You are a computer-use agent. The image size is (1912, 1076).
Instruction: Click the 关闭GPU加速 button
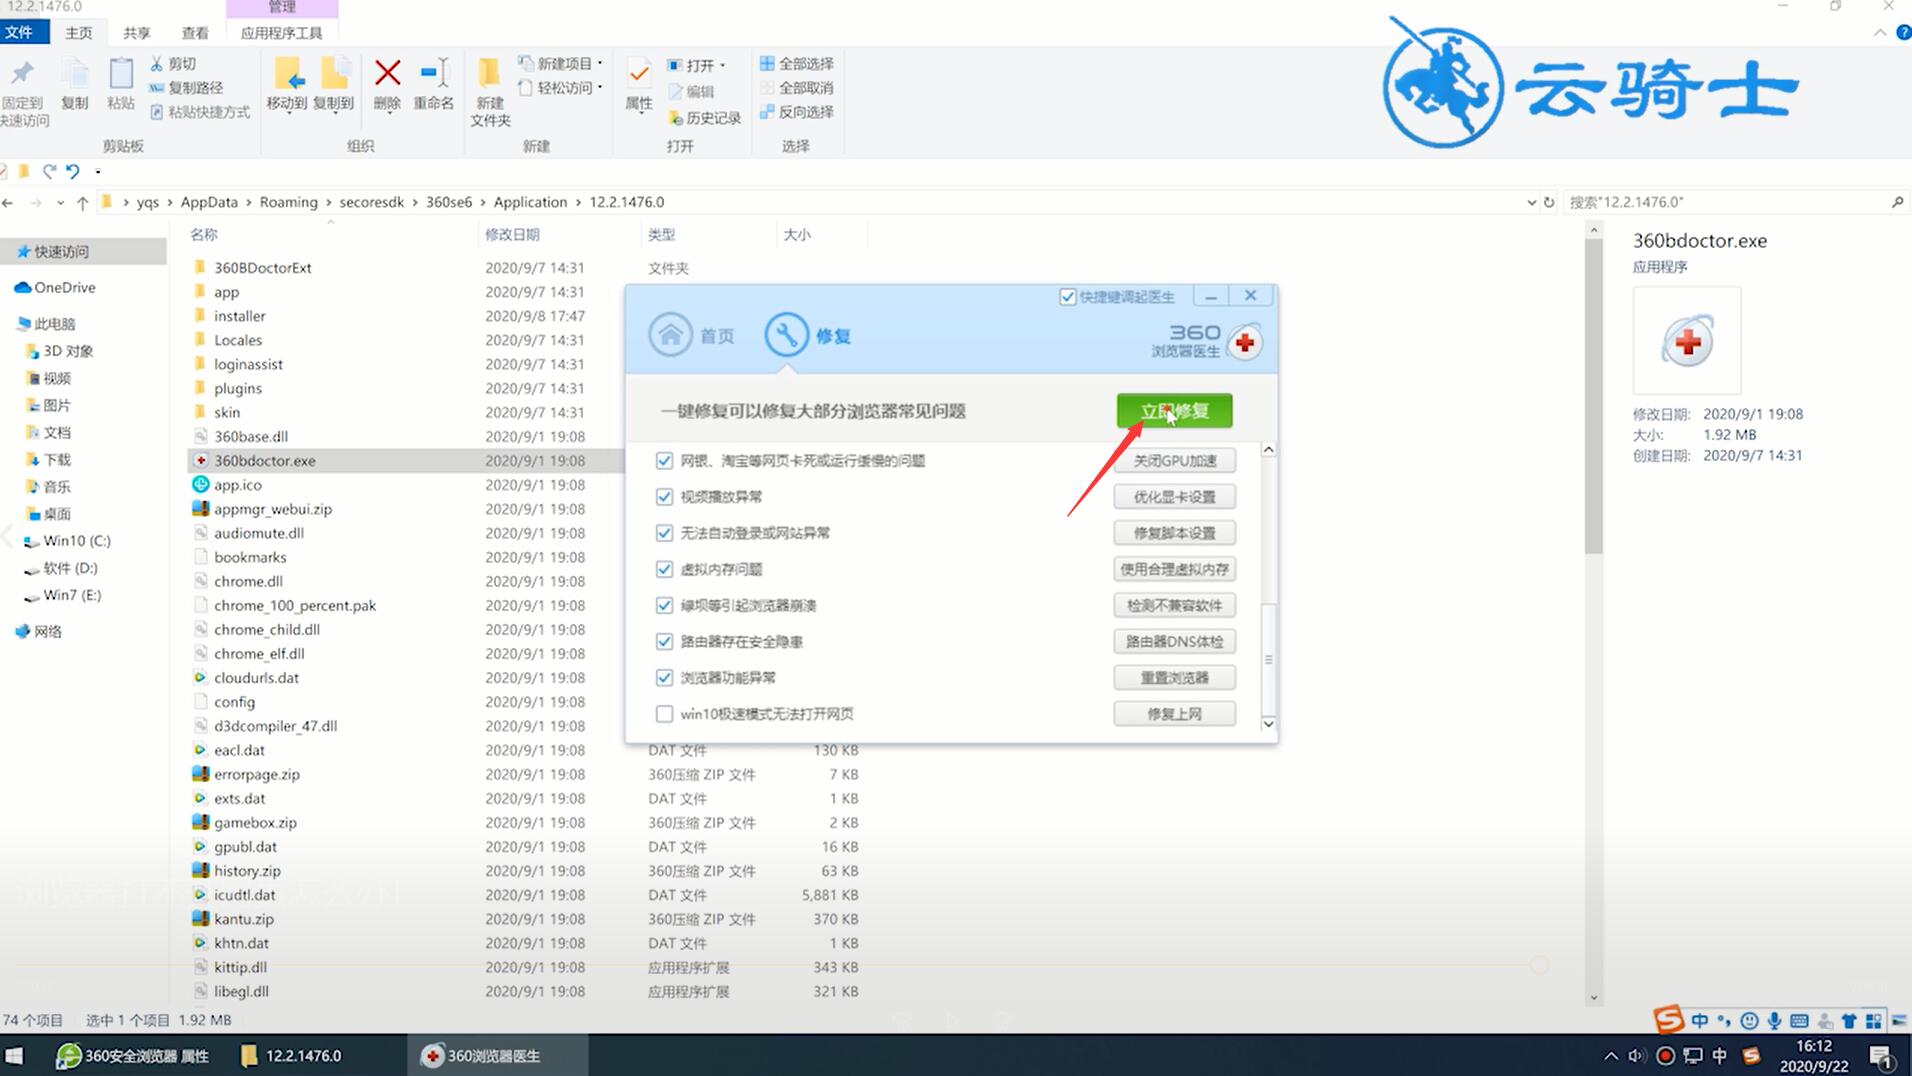[x=1174, y=460]
